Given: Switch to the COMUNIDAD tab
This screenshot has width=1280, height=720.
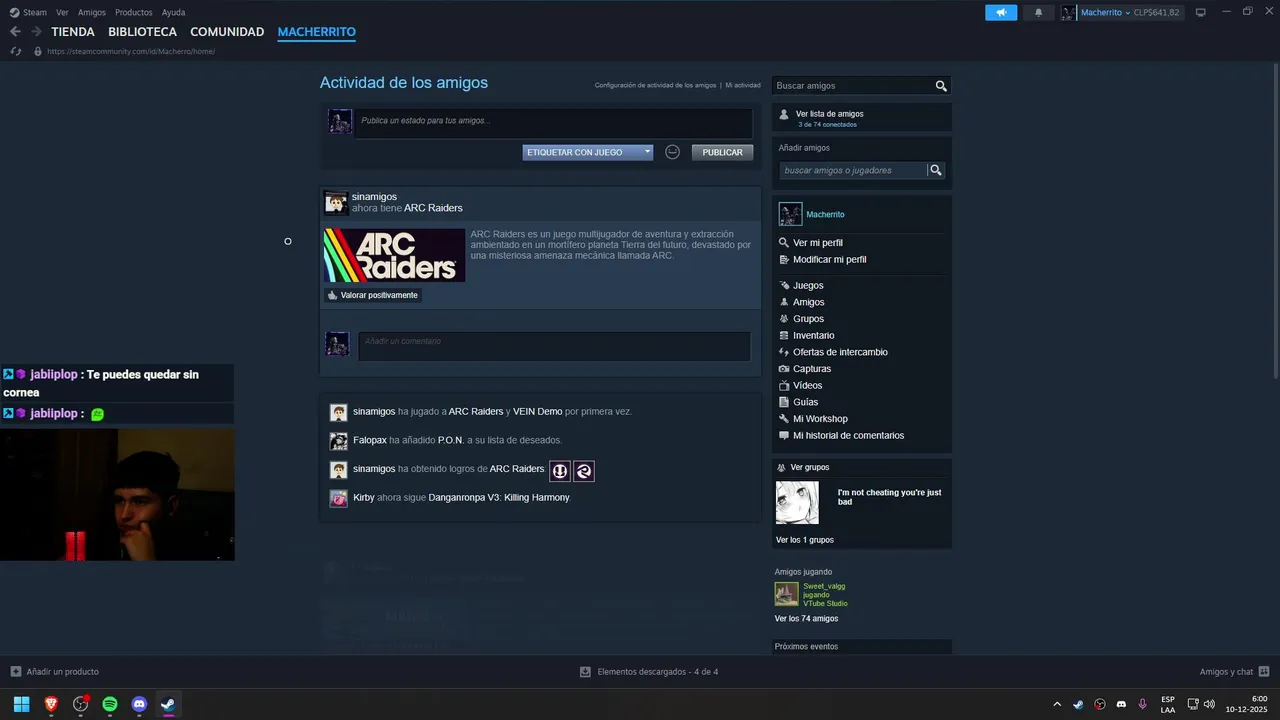Looking at the screenshot, I should [x=227, y=32].
